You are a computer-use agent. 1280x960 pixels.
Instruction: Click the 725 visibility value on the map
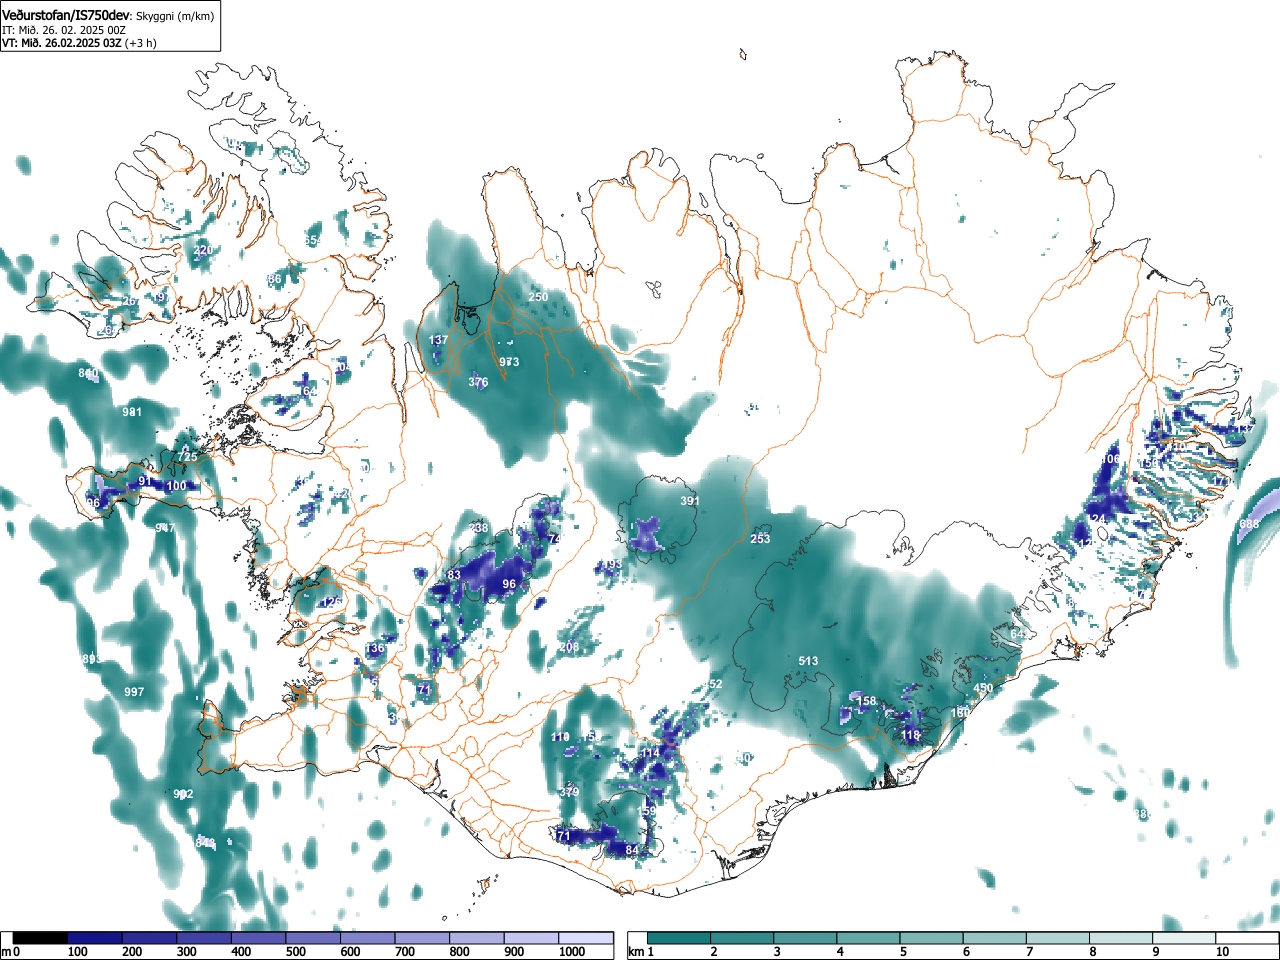pos(187,457)
